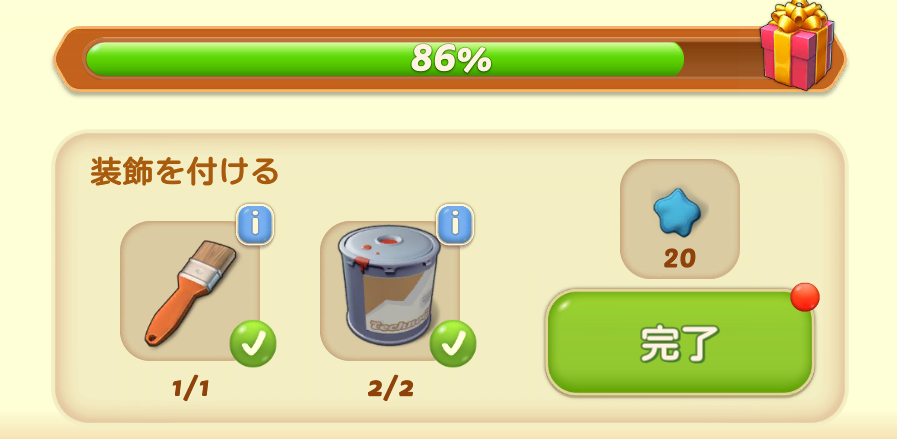
Task: Click the green checkmark on the paint can
Action: (x=453, y=343)
